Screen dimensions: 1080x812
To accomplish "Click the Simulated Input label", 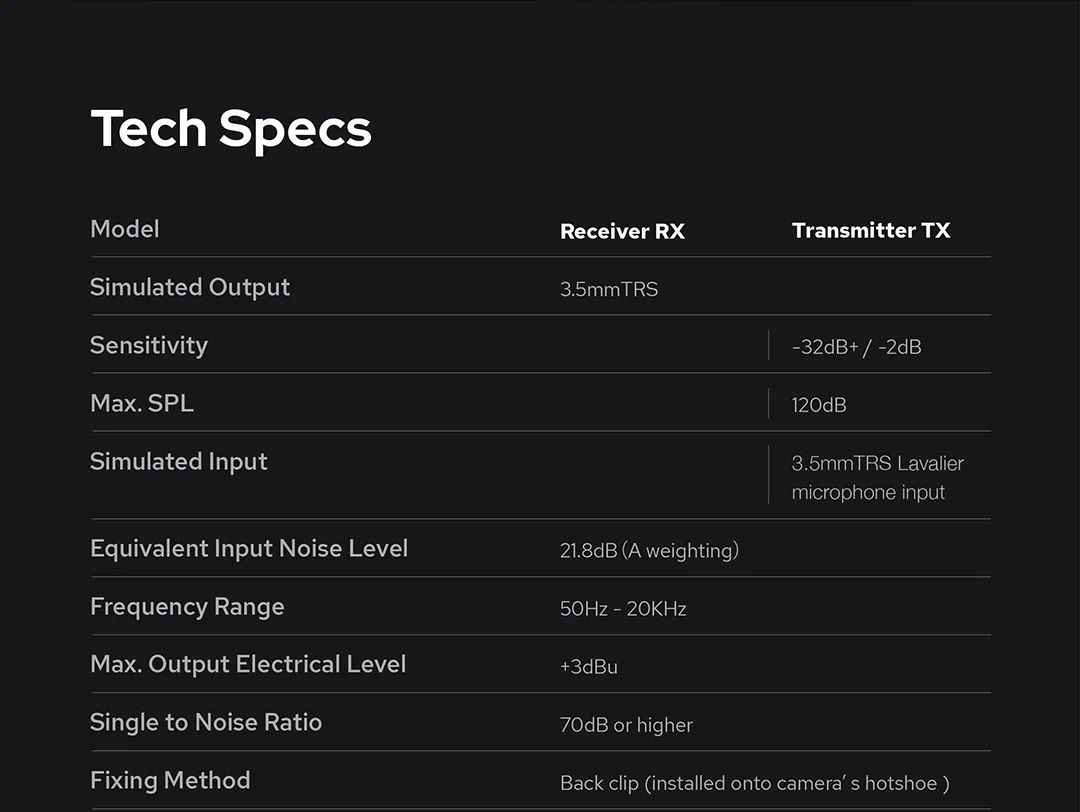I will pyautogui.click(x=179, y=461).
